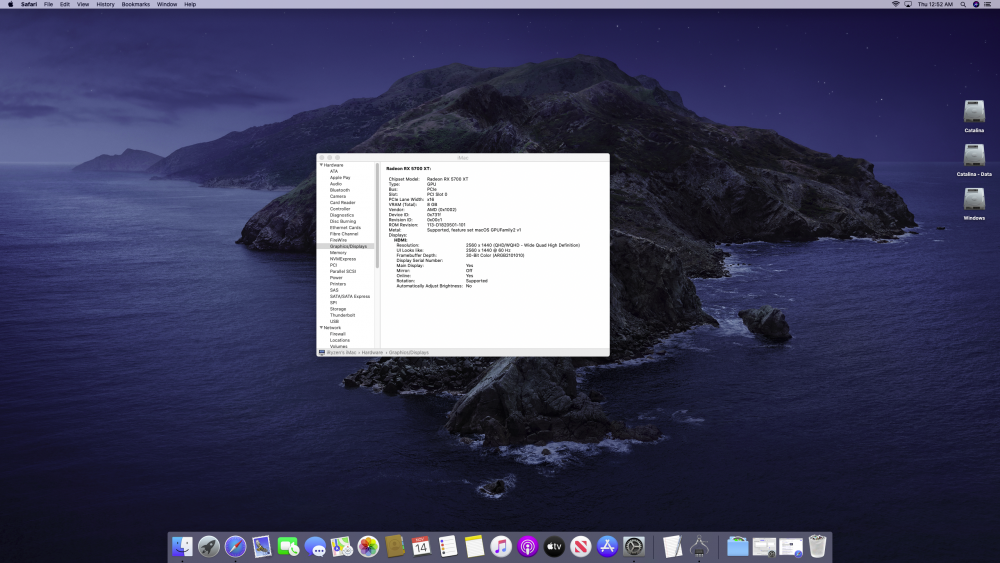
Task: Select USB in sidebar
Action: click(334, 321)
